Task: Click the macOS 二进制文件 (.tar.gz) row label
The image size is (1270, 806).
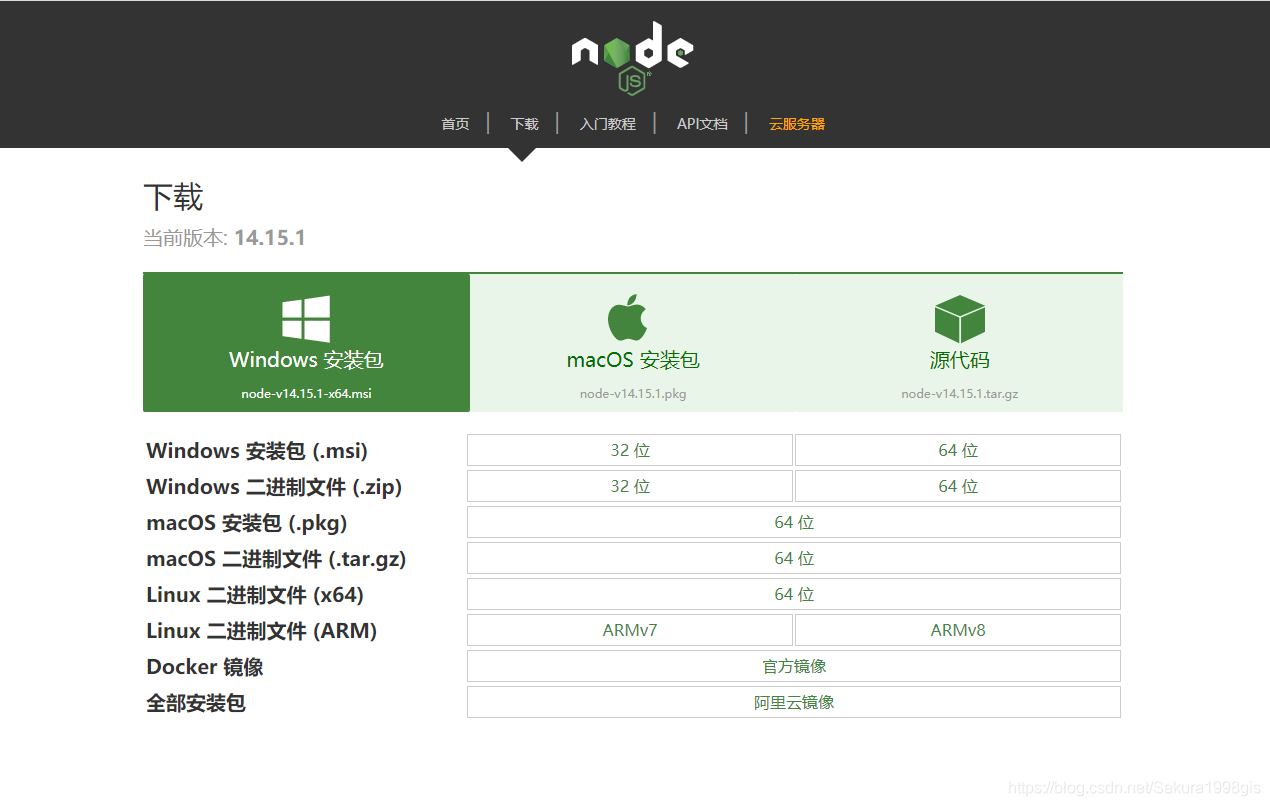Action: [x=276, y=559]
